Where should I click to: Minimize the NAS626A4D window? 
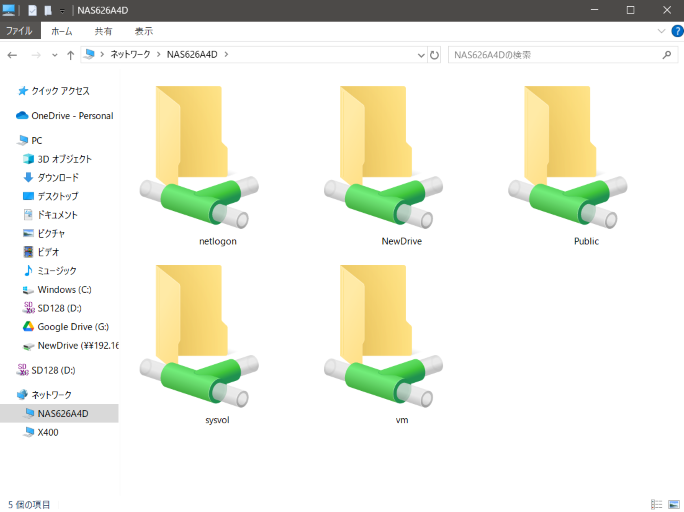point(594,10)
